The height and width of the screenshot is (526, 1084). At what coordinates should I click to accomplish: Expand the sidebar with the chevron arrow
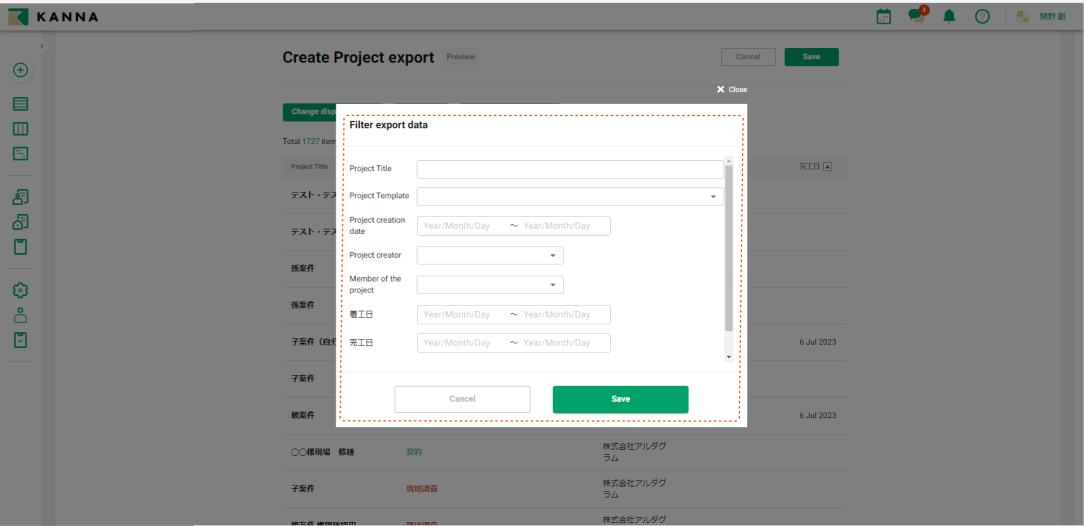point(41,47)
